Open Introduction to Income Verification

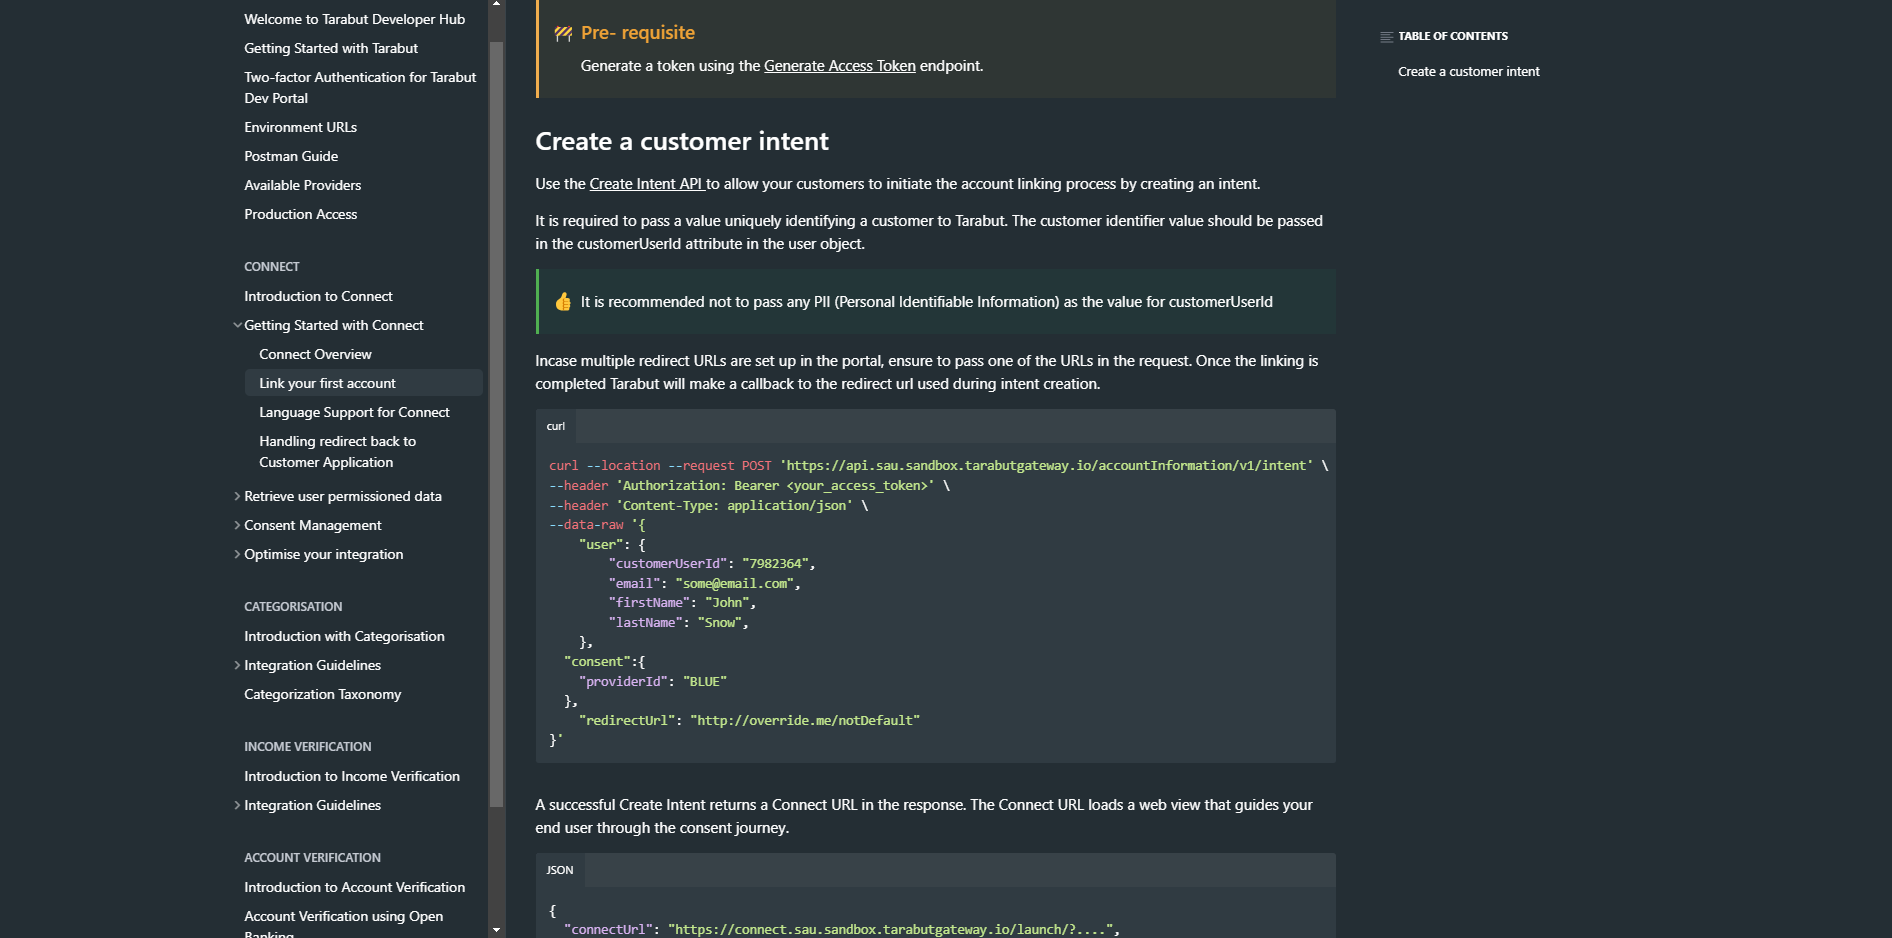pyautogui.click(x=352, y=776)
